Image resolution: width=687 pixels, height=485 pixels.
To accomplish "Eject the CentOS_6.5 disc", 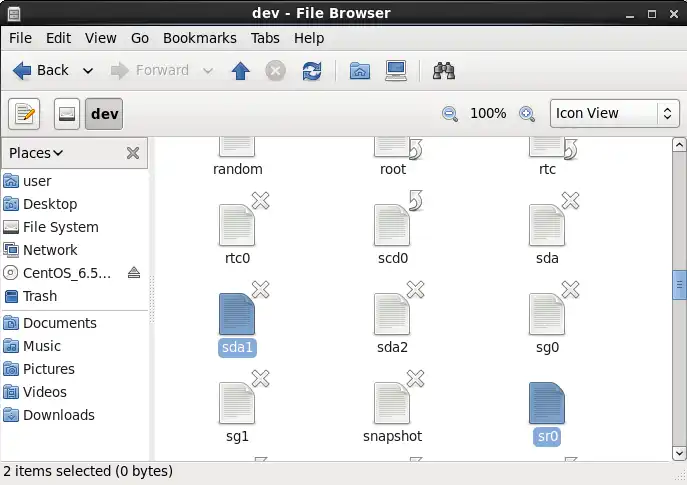I will pos(134,273).
